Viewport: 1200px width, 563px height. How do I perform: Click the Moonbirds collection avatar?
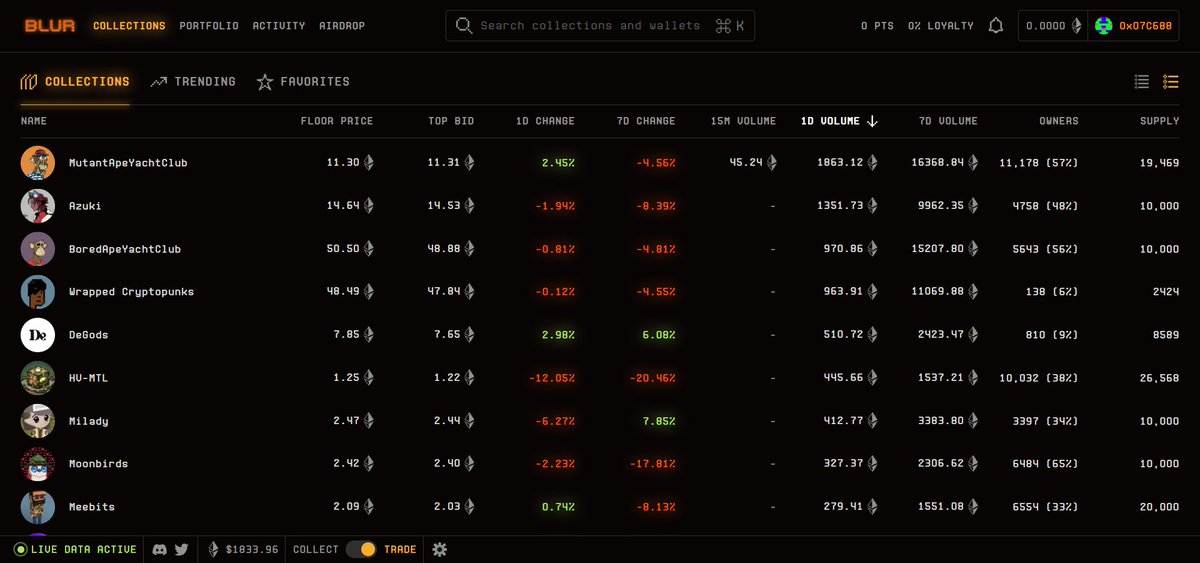tap(38, 464)
